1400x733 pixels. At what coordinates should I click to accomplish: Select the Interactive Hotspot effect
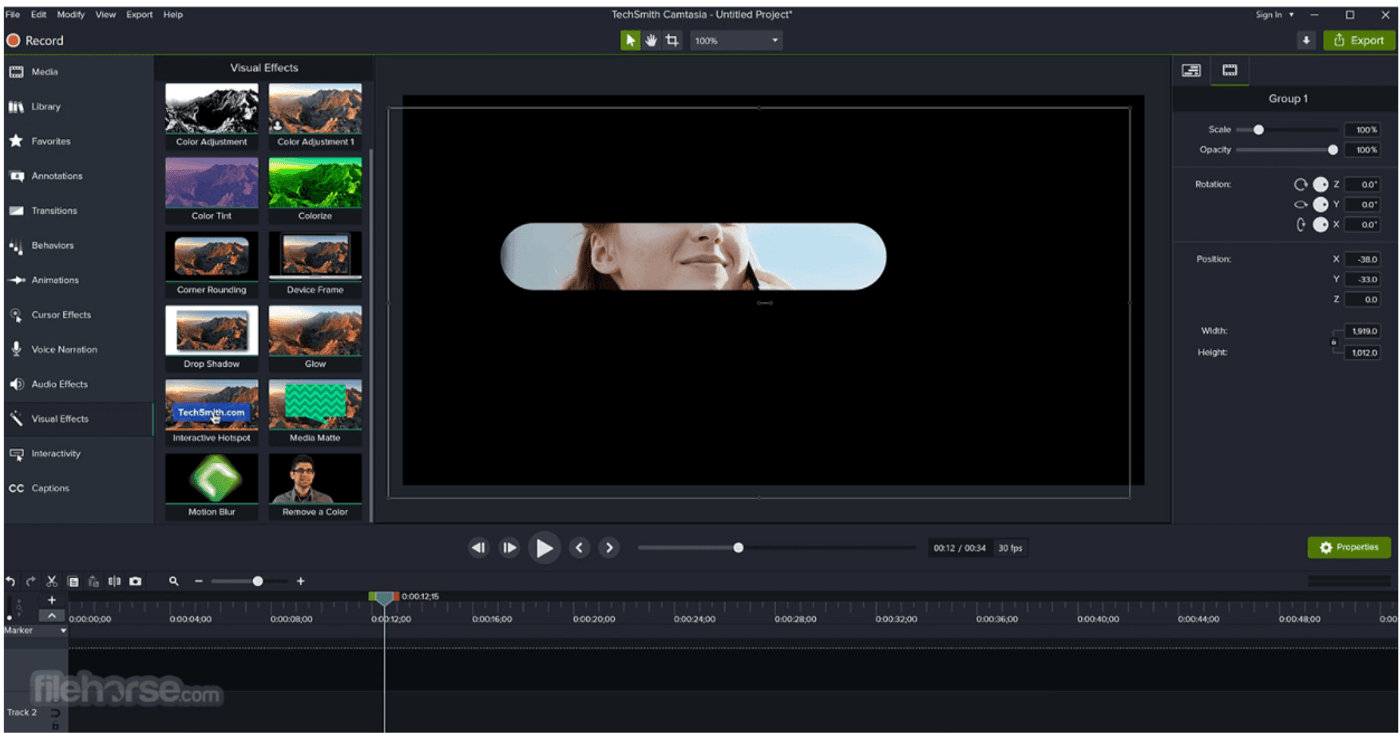211,412
